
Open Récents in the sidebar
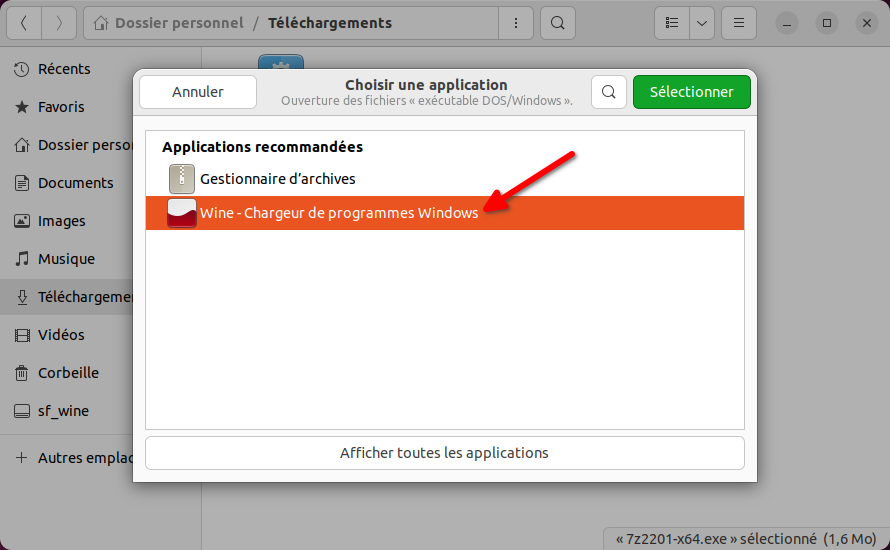click(67, 69)
